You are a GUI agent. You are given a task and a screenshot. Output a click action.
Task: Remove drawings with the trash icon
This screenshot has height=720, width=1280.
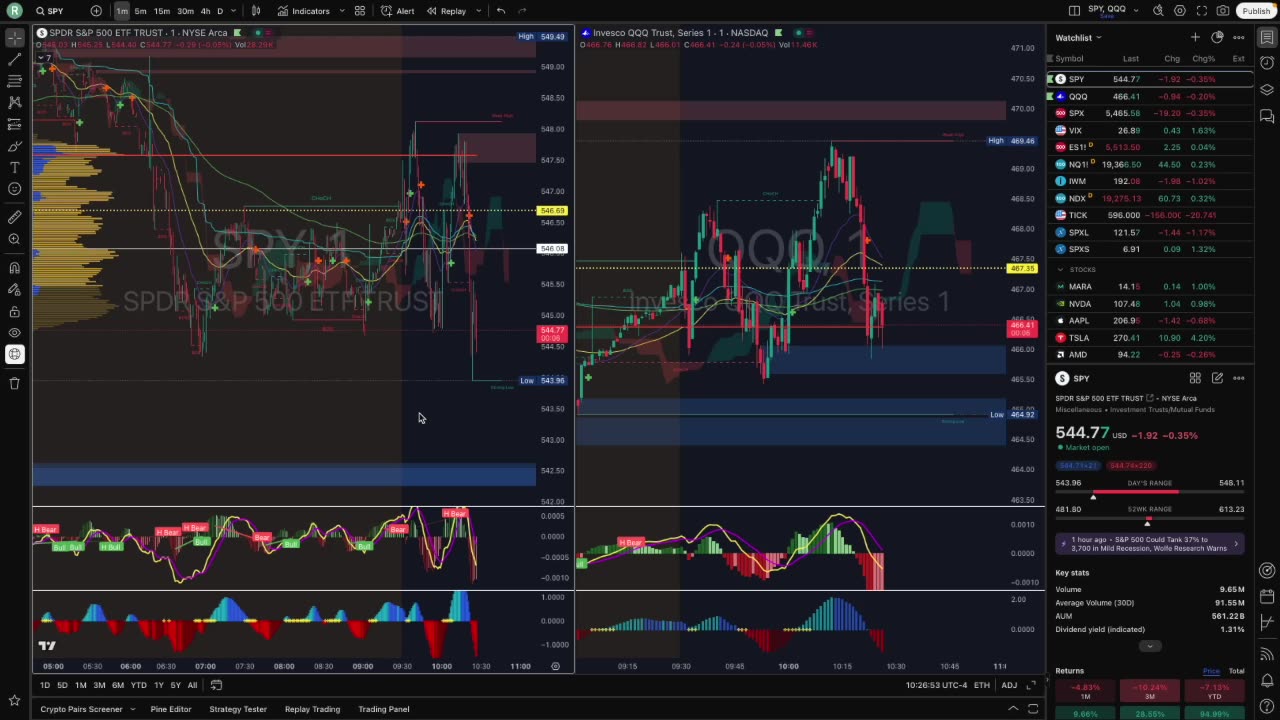(x=14, y=383)
